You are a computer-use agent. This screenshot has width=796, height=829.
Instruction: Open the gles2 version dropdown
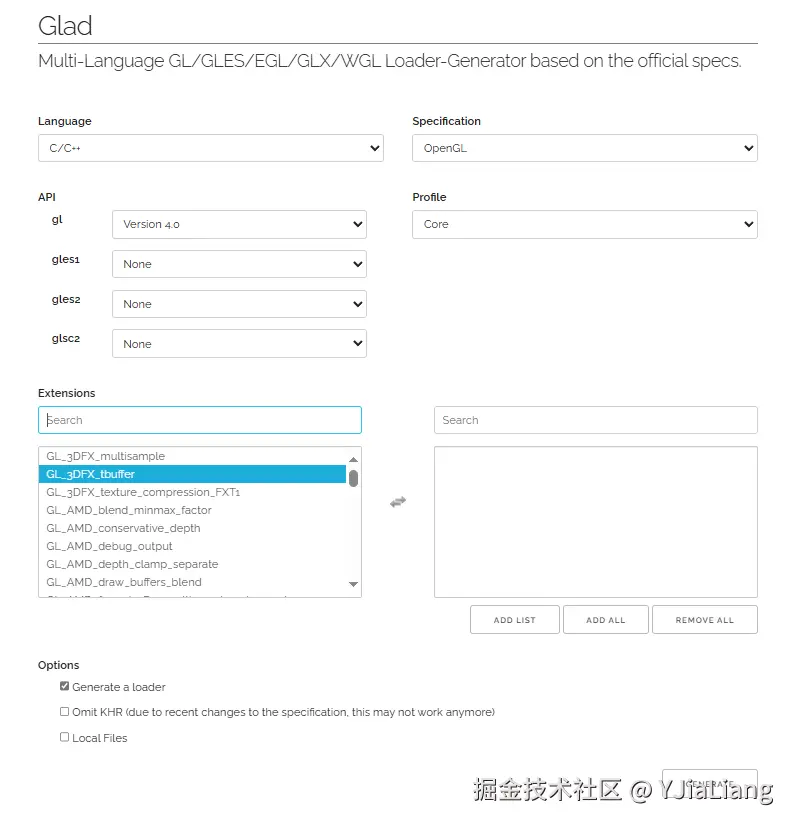[239, 304]
